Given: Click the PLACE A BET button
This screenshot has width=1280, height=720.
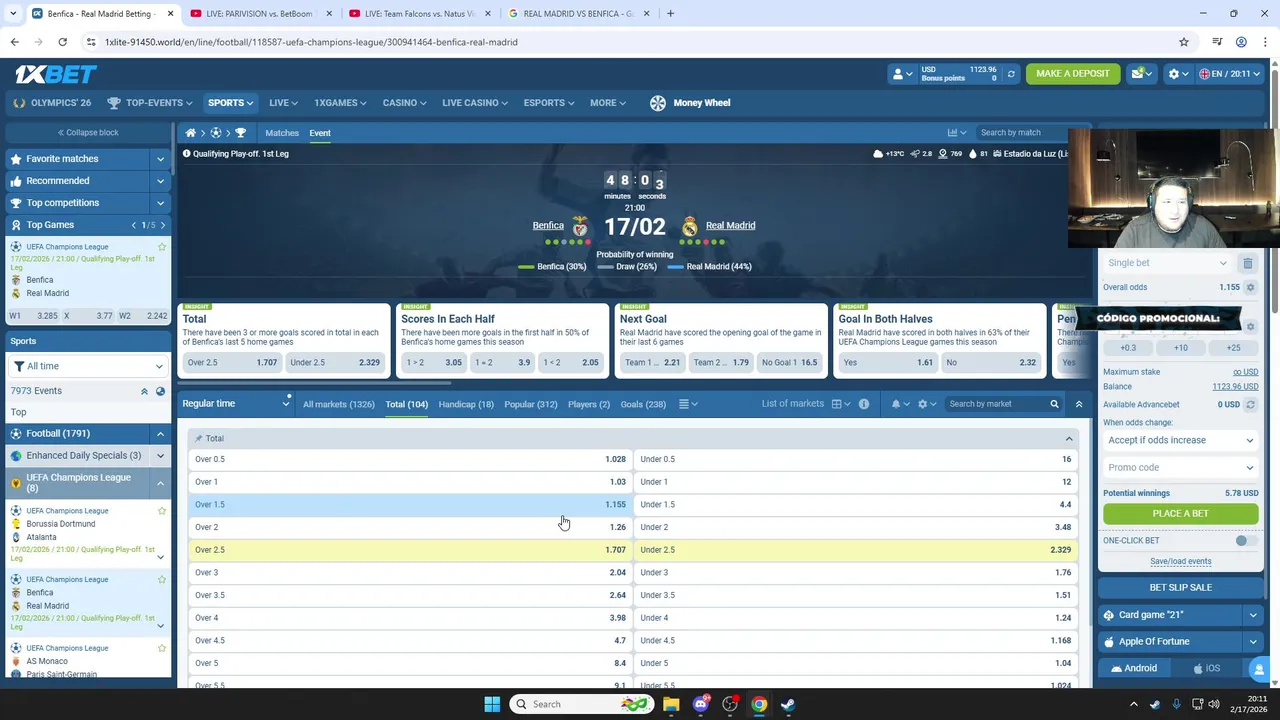Looking at the screenshot, I should 1180,514.
